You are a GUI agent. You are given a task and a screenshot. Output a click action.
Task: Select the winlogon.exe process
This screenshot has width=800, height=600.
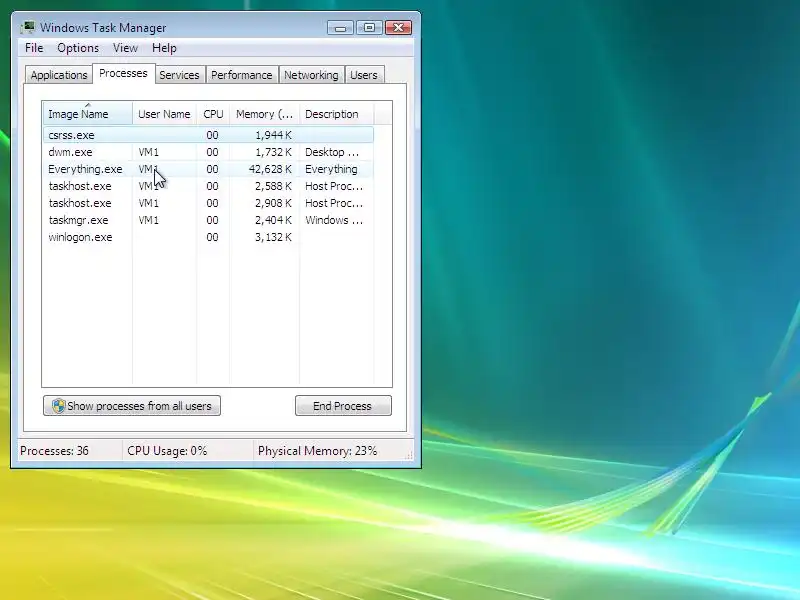[208, 237]
